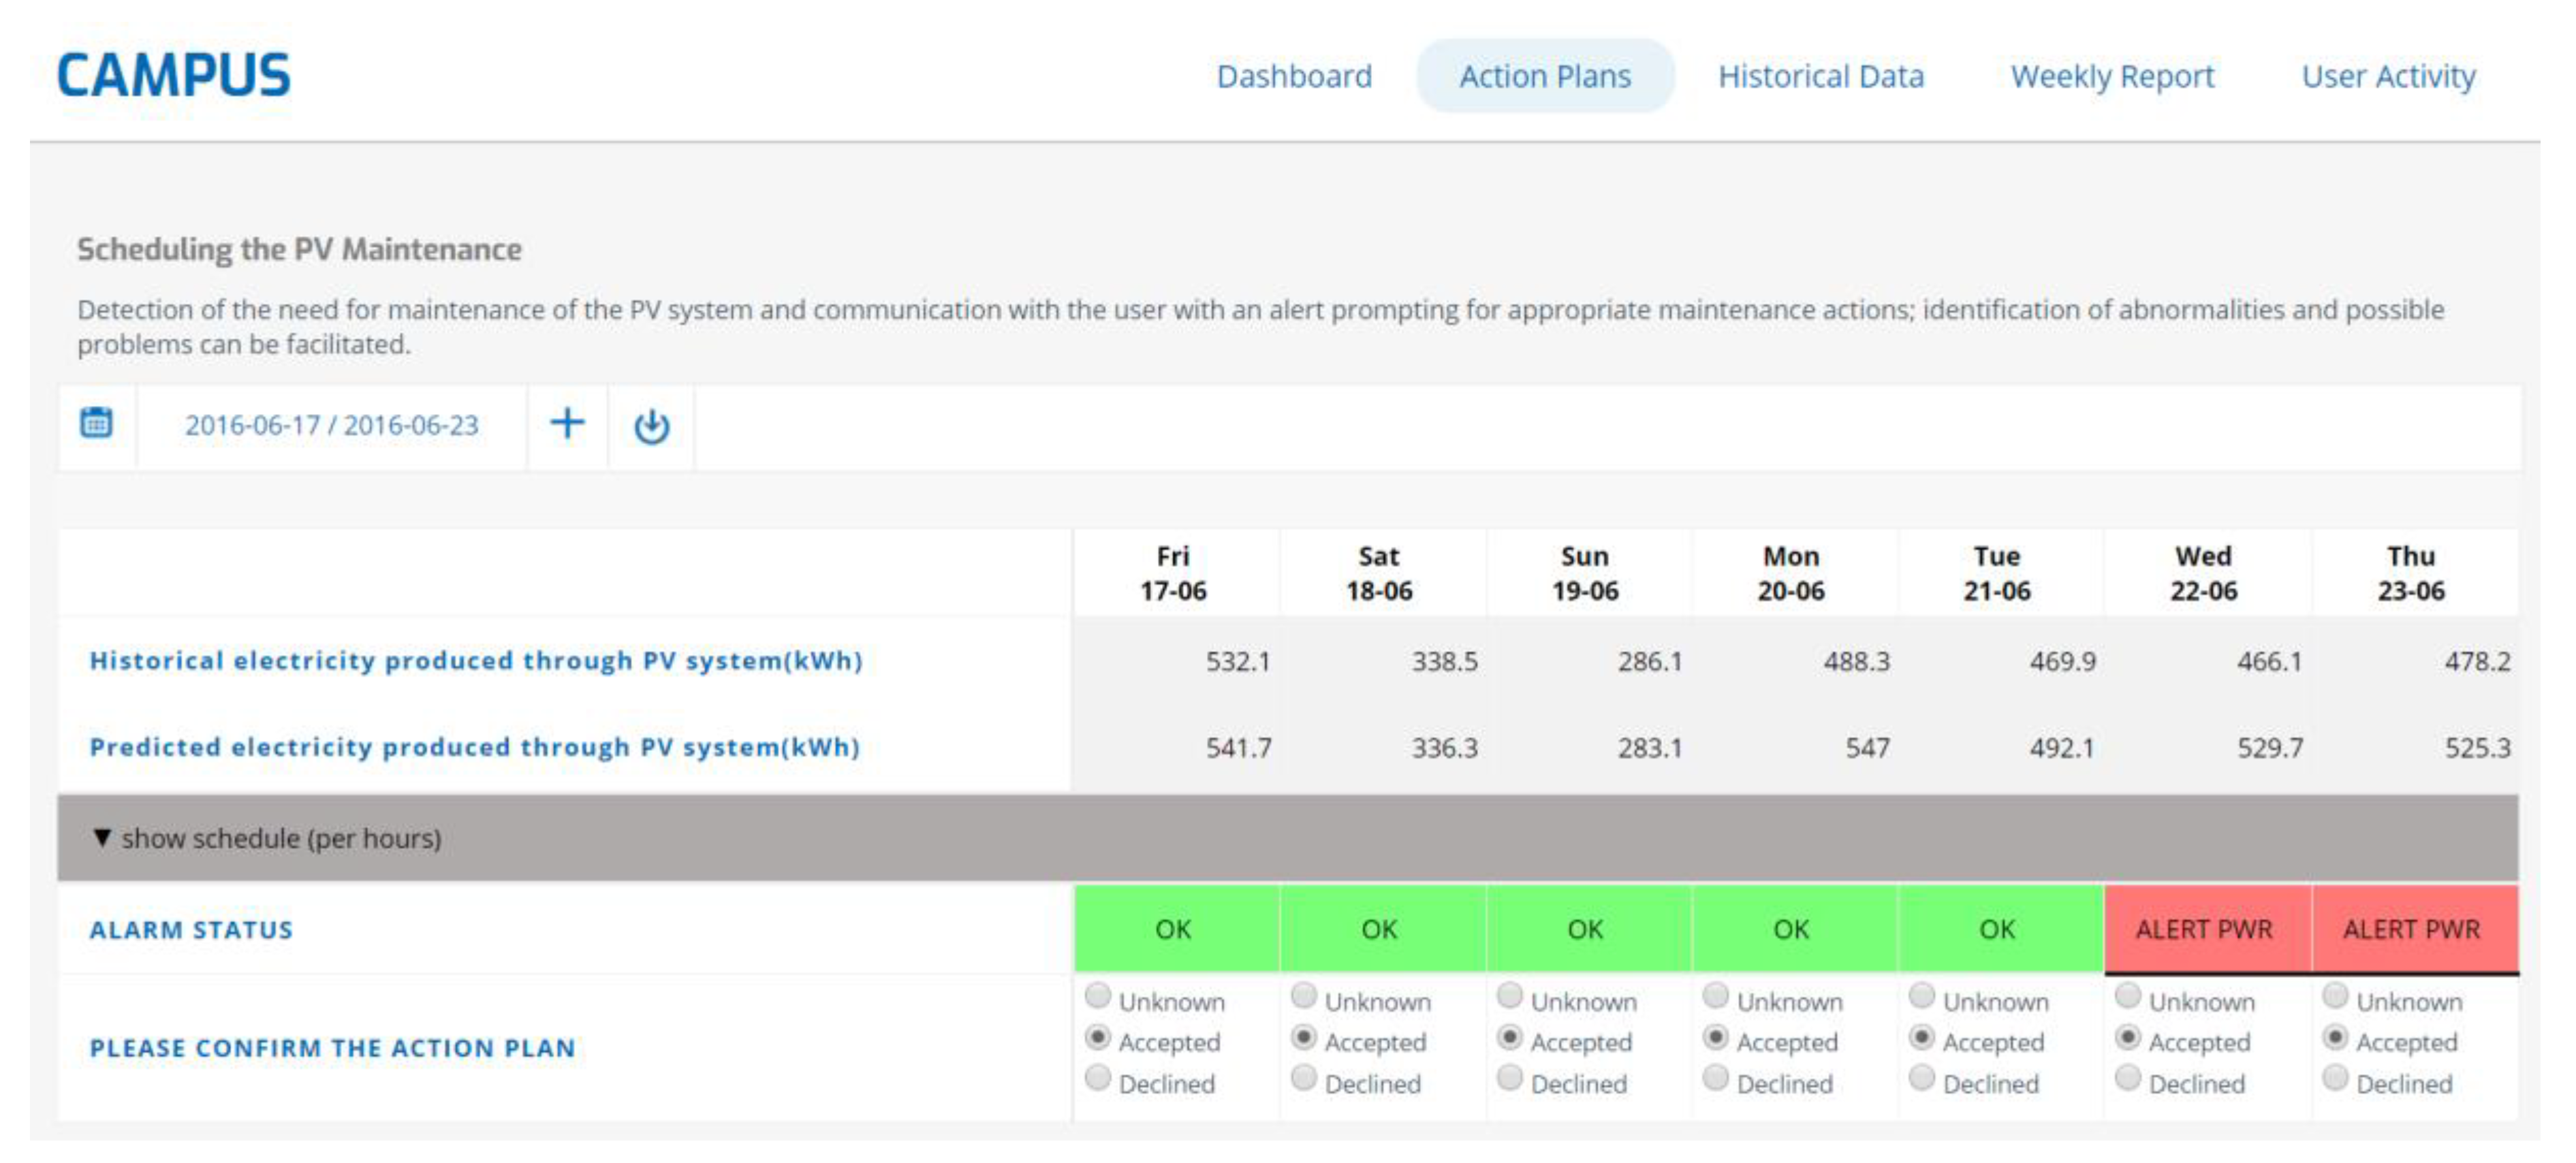Open the Dashboard tab
The width and height of the screenshot is (2576, 1163).
click(x=1294, y=77)
